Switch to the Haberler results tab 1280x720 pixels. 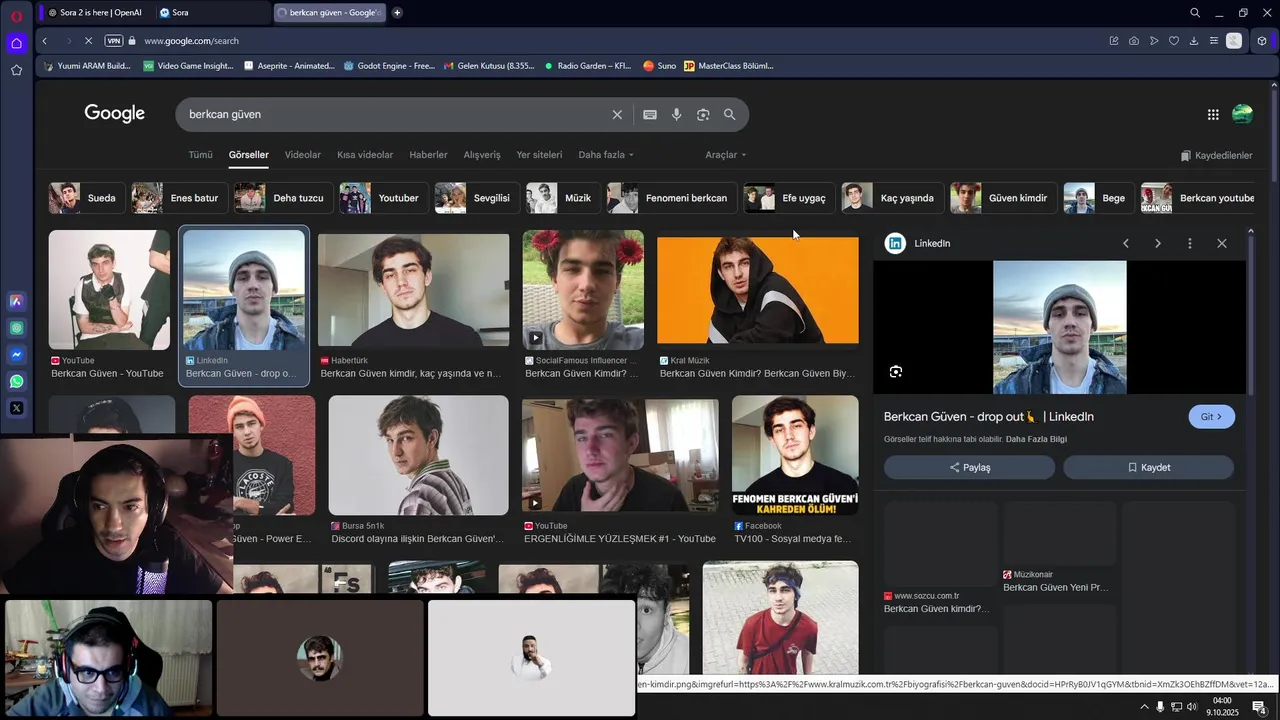click(428, 155)
